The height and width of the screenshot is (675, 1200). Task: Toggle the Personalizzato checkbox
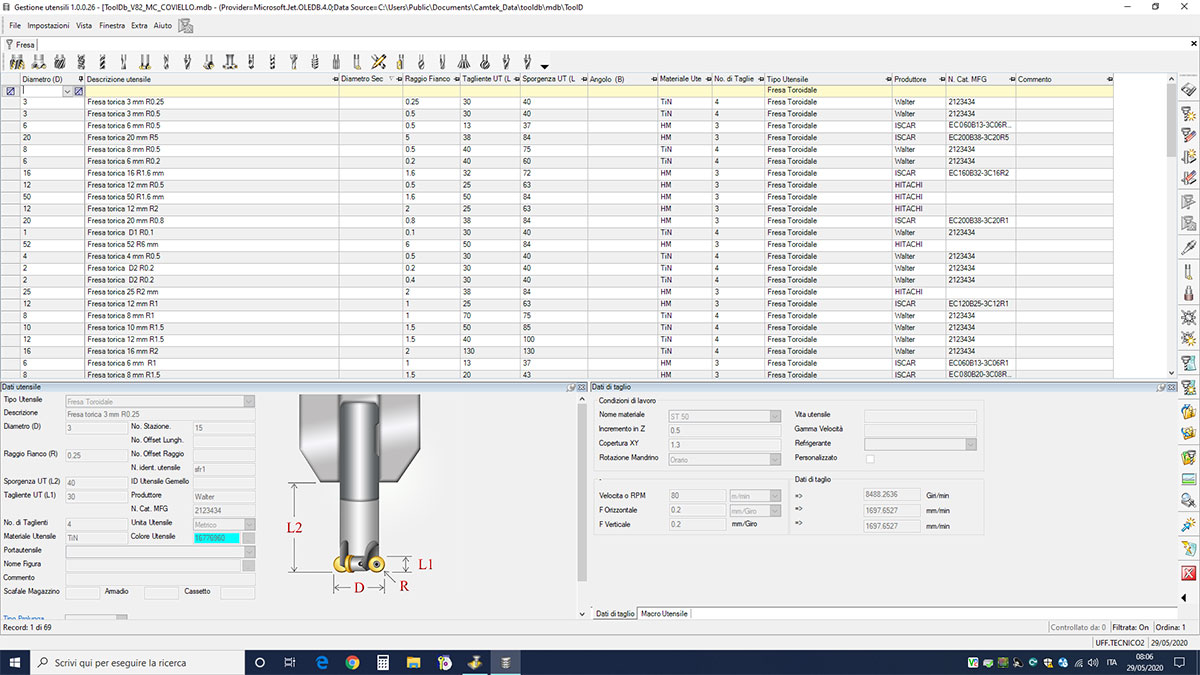point(869,458)
